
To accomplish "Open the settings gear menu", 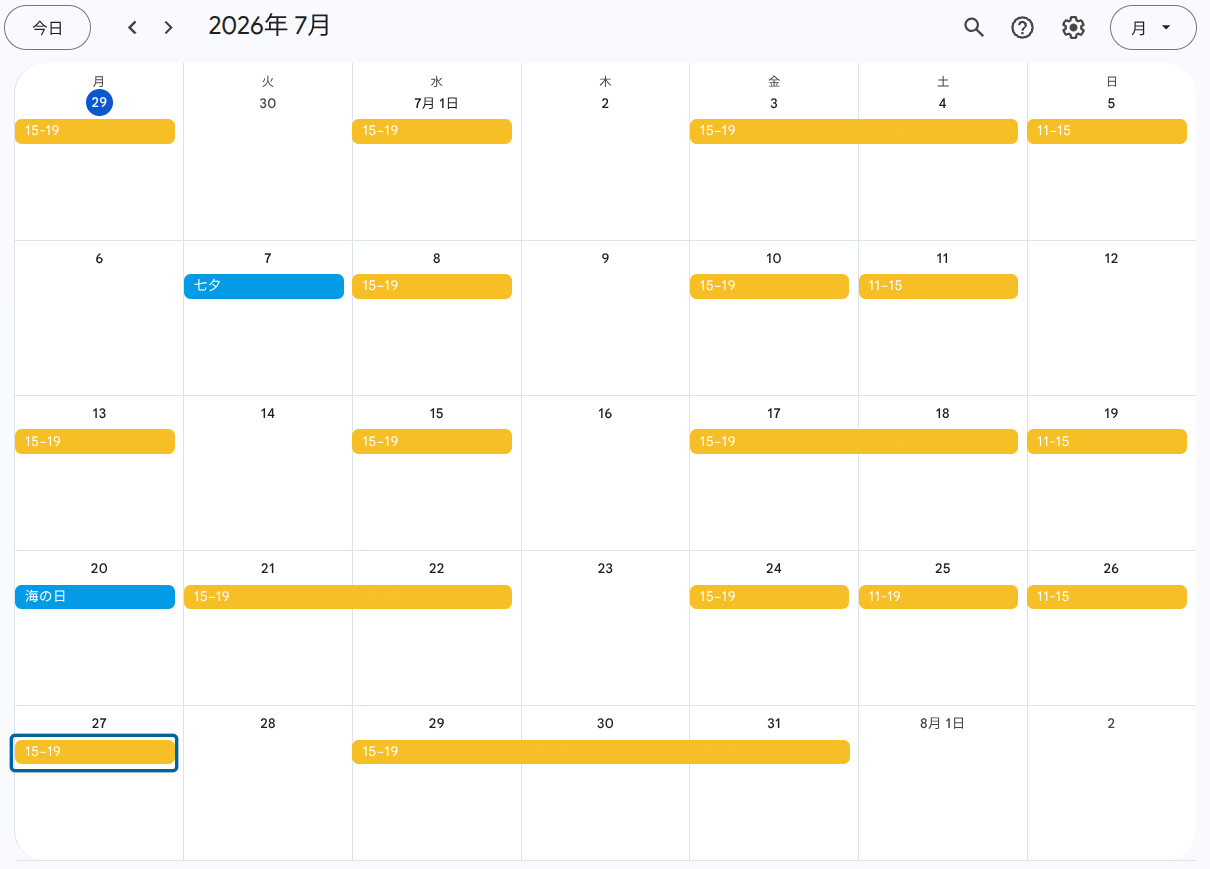I will pos(1073,28).
